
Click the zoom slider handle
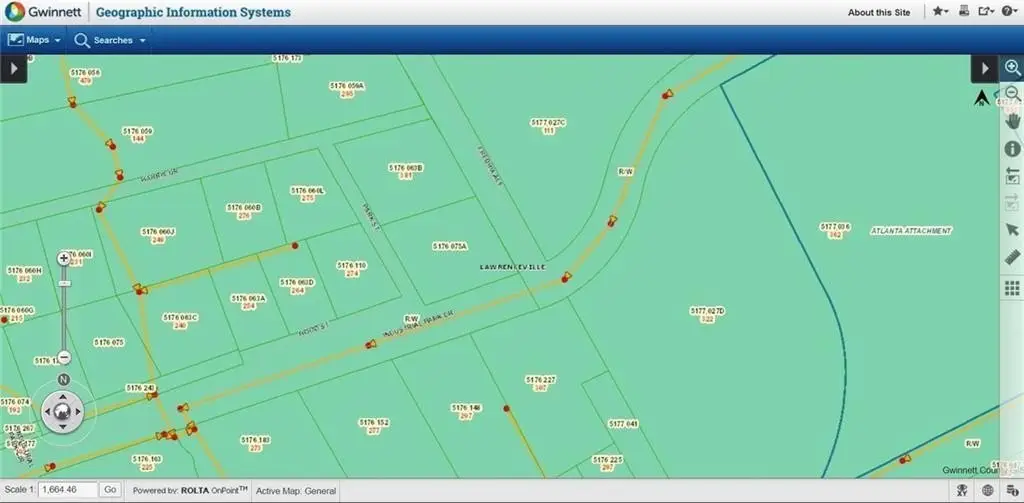tap(64, 284)
